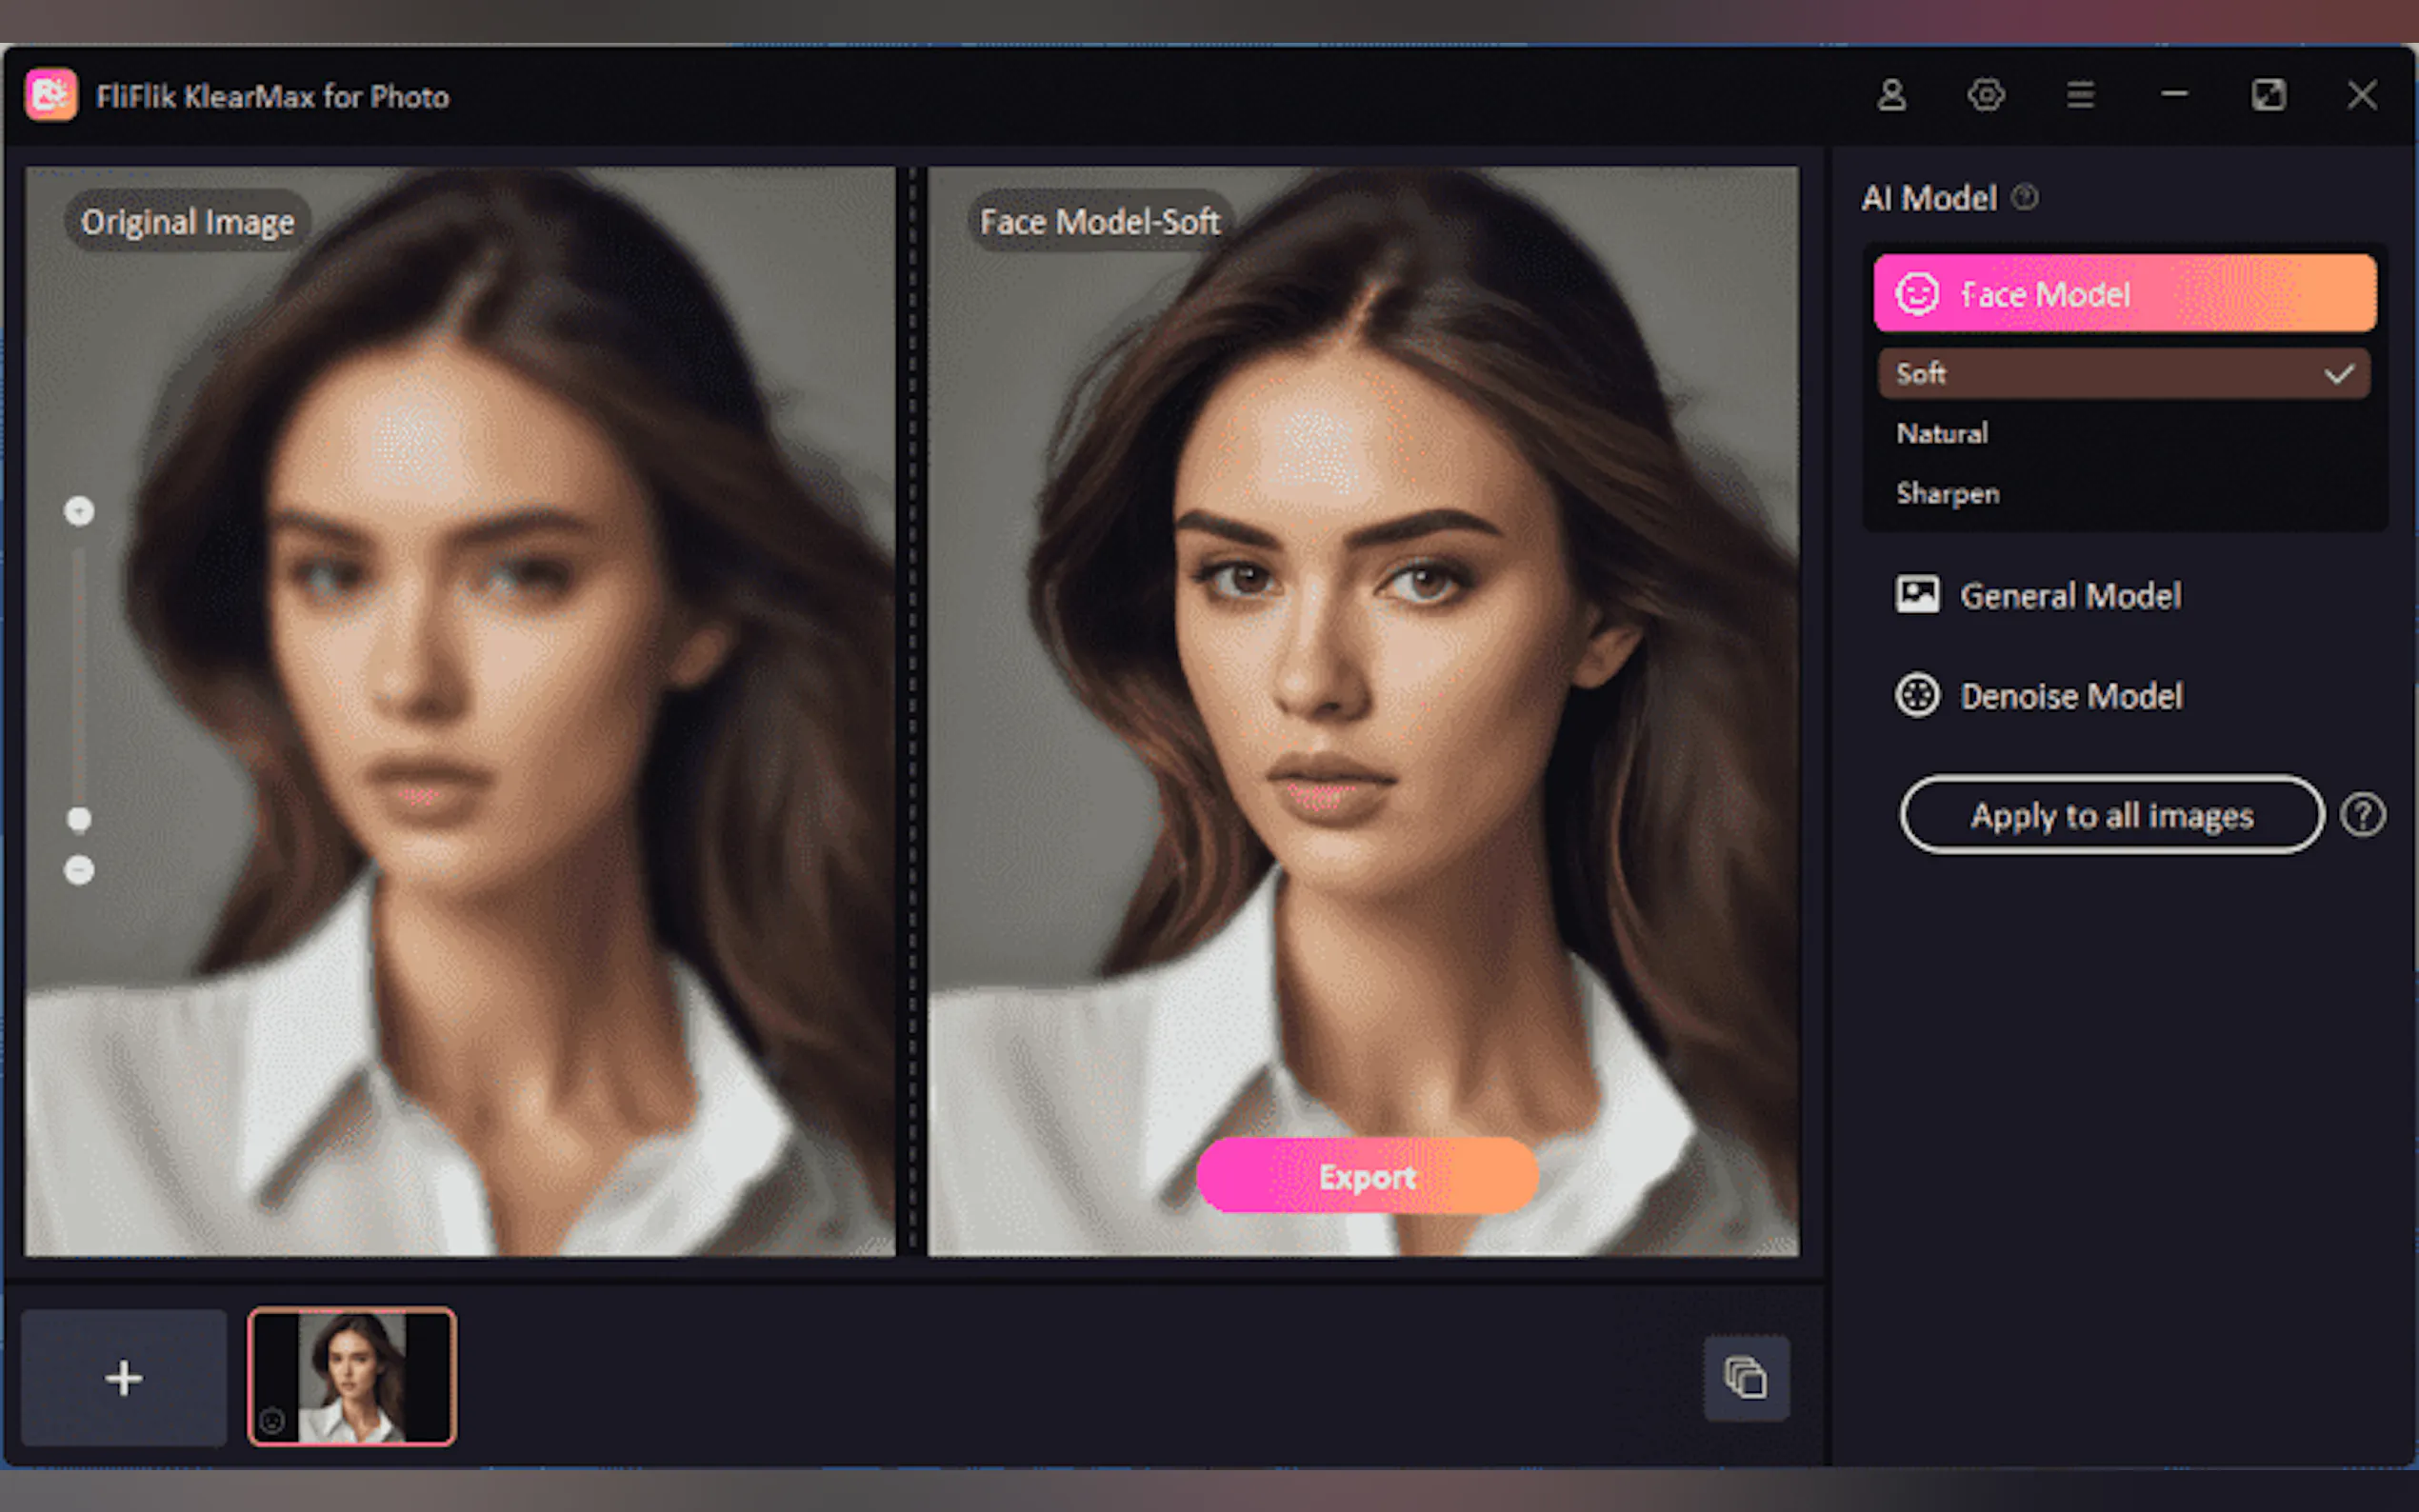Click Apply to all images button

(x=2111, y=815)
